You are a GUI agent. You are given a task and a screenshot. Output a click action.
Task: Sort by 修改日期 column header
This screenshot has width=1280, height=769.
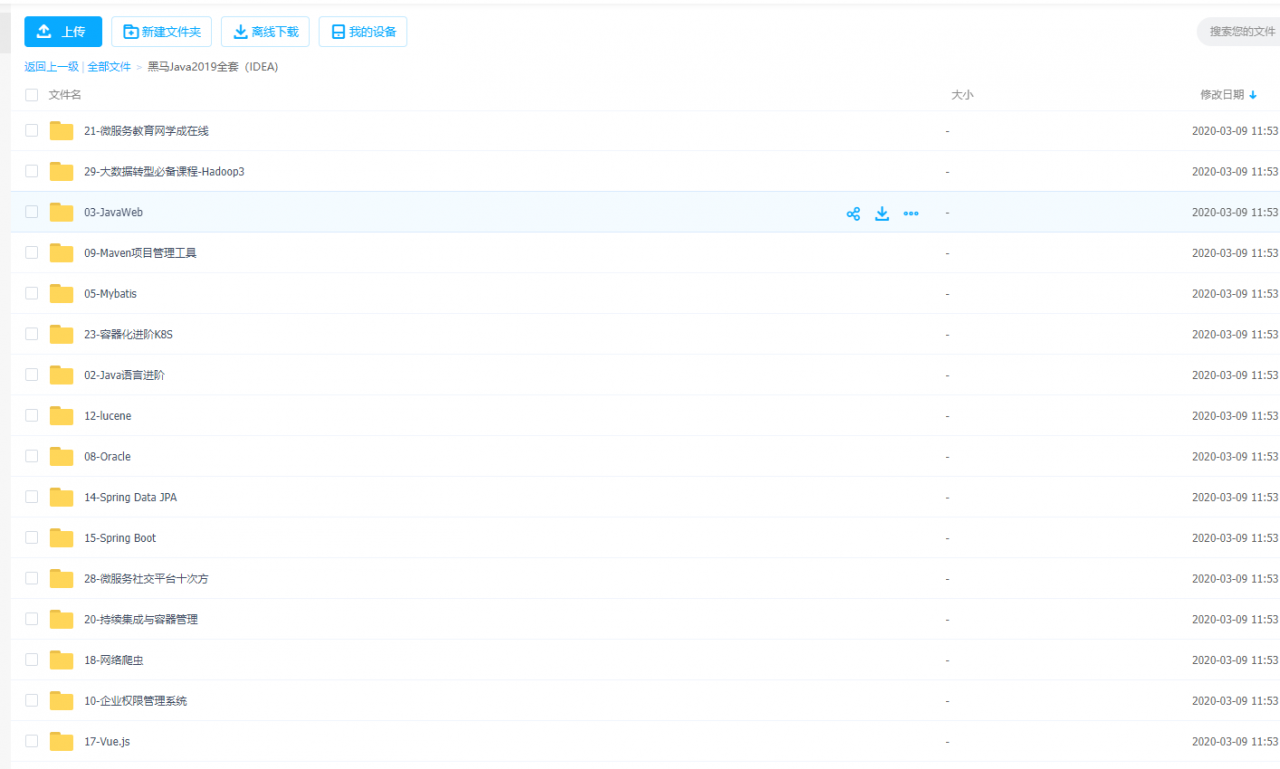[x=1222, y=95]
